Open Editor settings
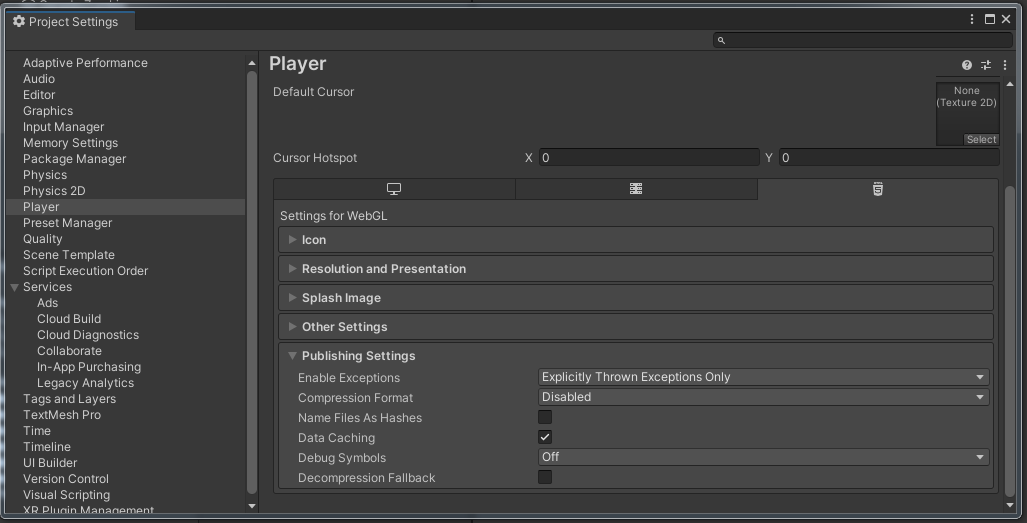Image resolution: width=1027 pixels, height=523 pixels. tap(39, 95)
